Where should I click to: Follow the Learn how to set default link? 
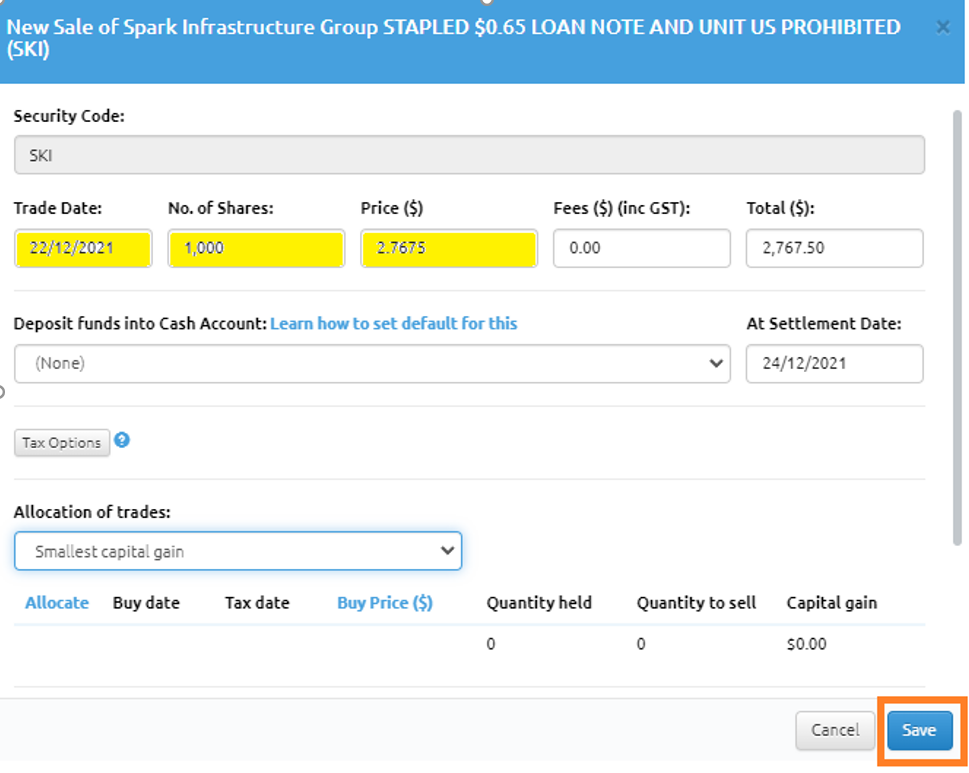(x=394, y=324)
